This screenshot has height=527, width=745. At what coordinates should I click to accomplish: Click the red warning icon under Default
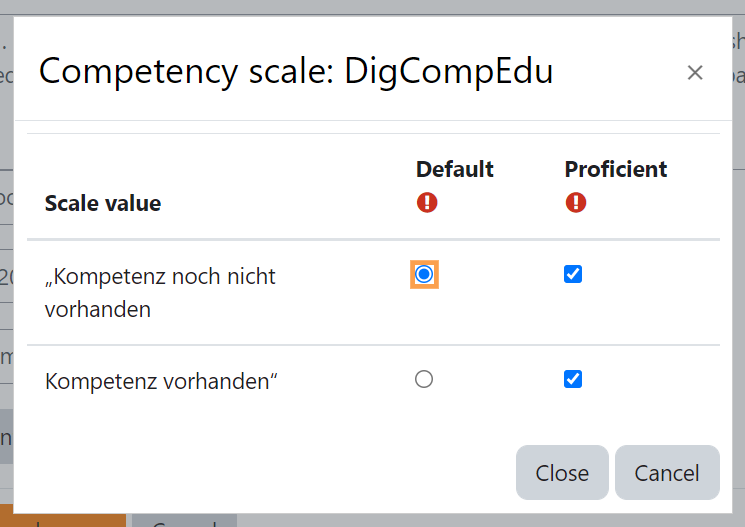click(x=427, y=202)
